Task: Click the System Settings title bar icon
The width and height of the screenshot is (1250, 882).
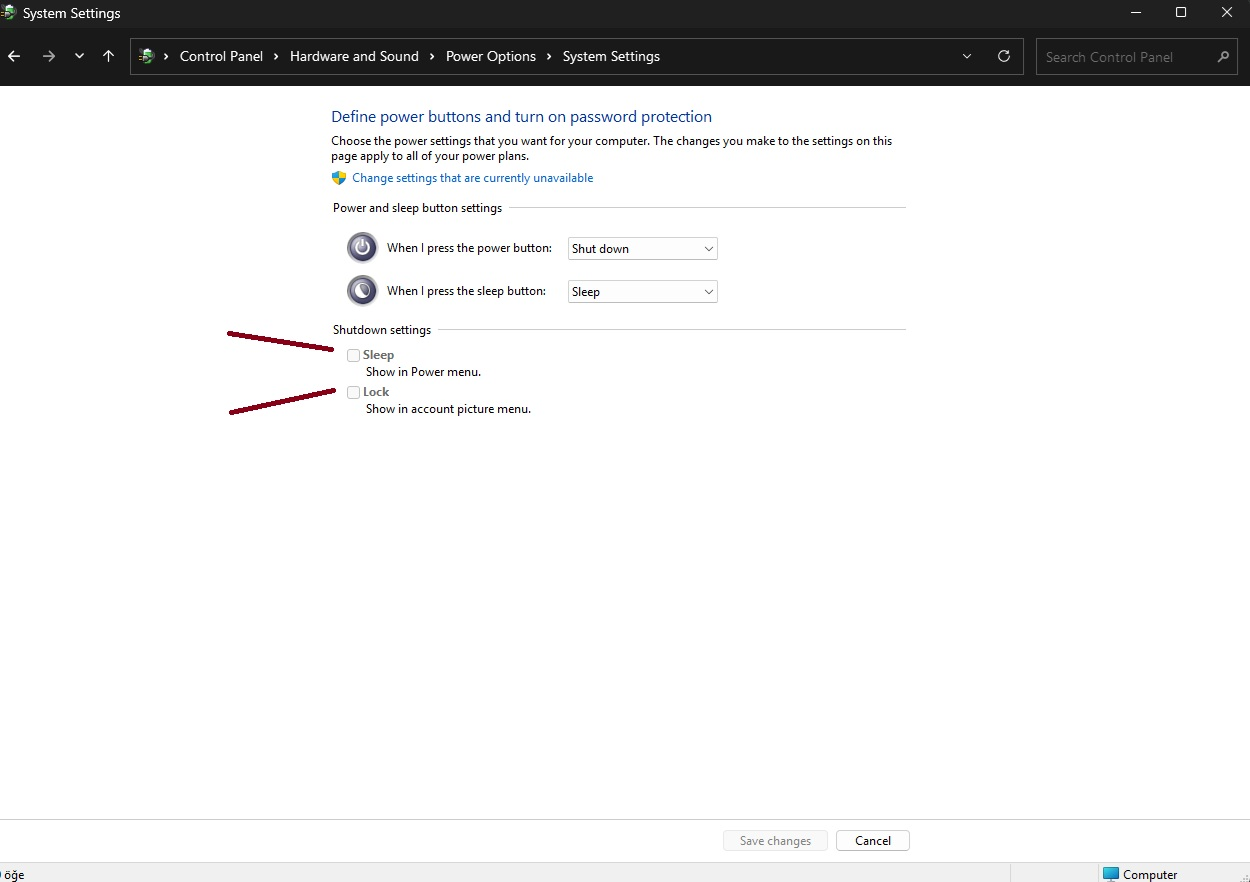Action: [8, 13]
